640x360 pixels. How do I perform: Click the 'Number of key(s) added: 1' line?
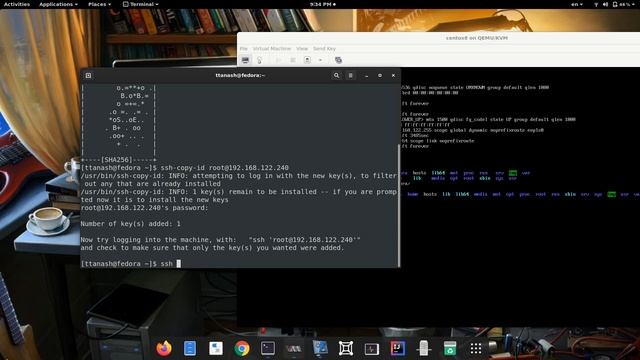point(130,224)
